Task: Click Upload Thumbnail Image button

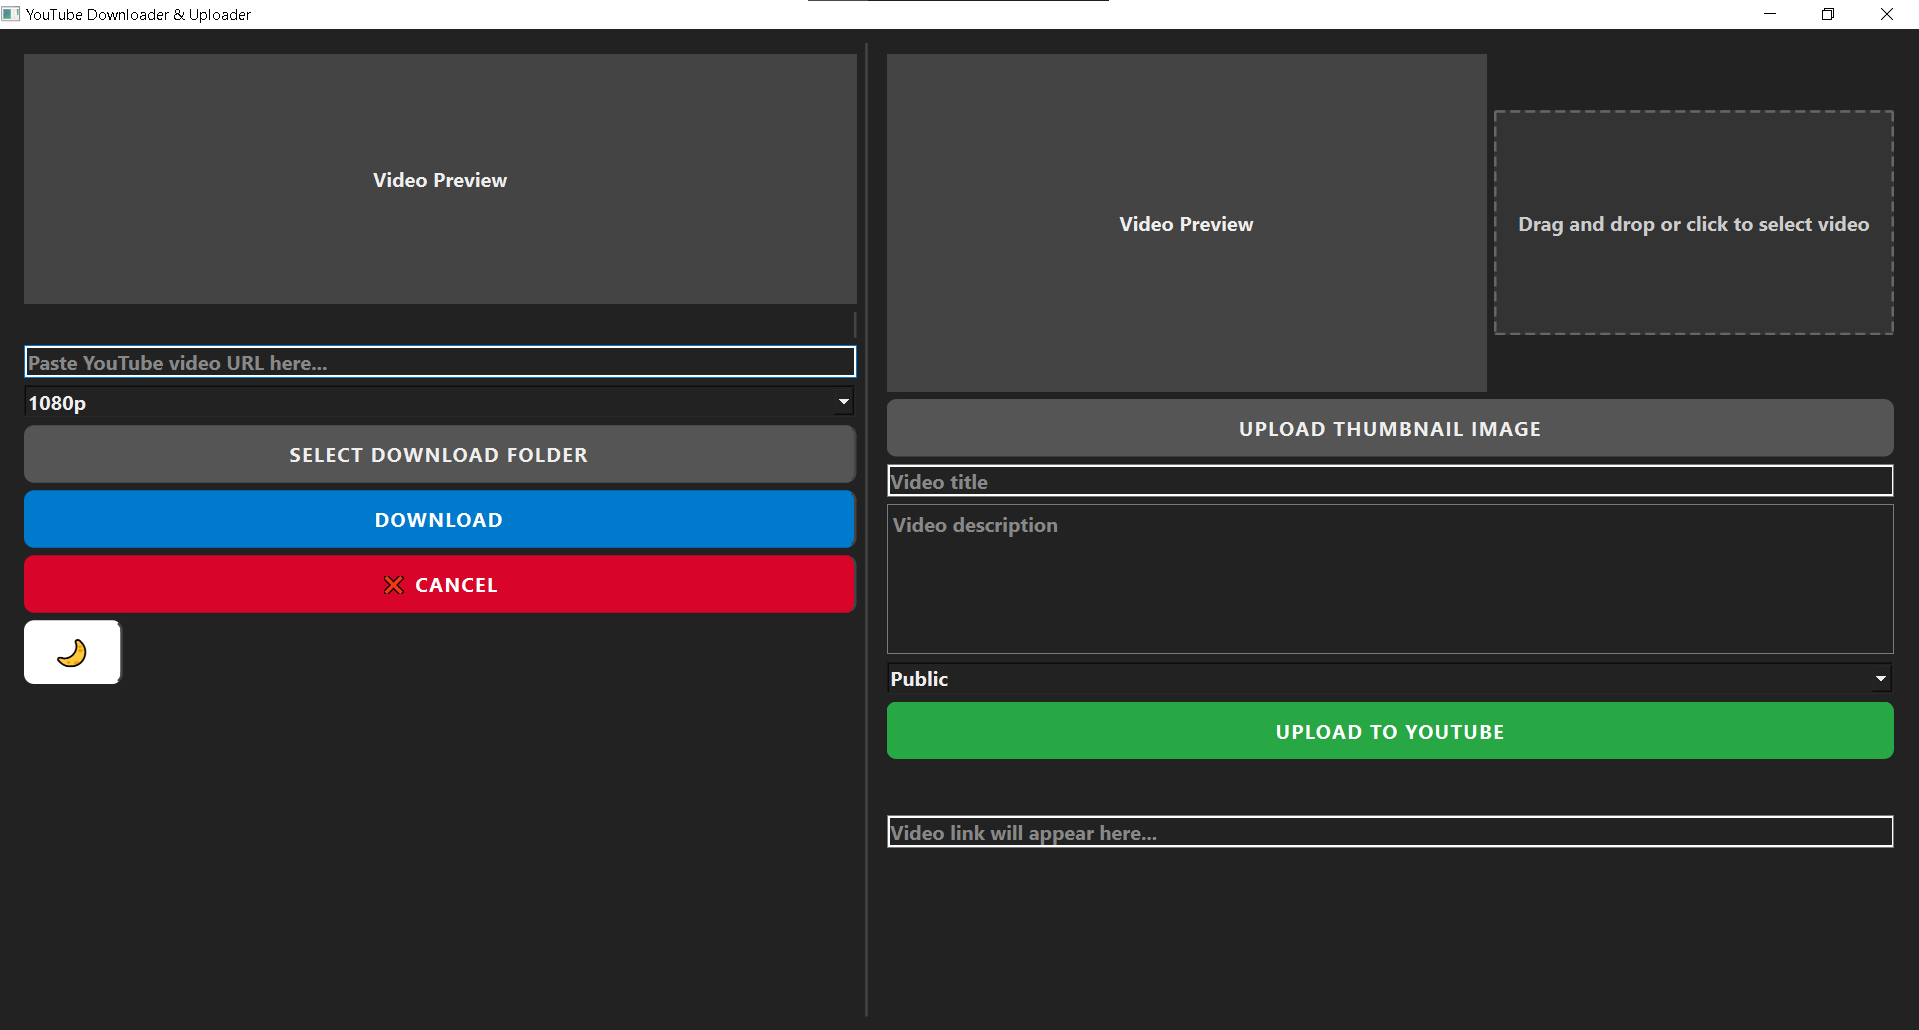Action: click(x=1390, y=428)
